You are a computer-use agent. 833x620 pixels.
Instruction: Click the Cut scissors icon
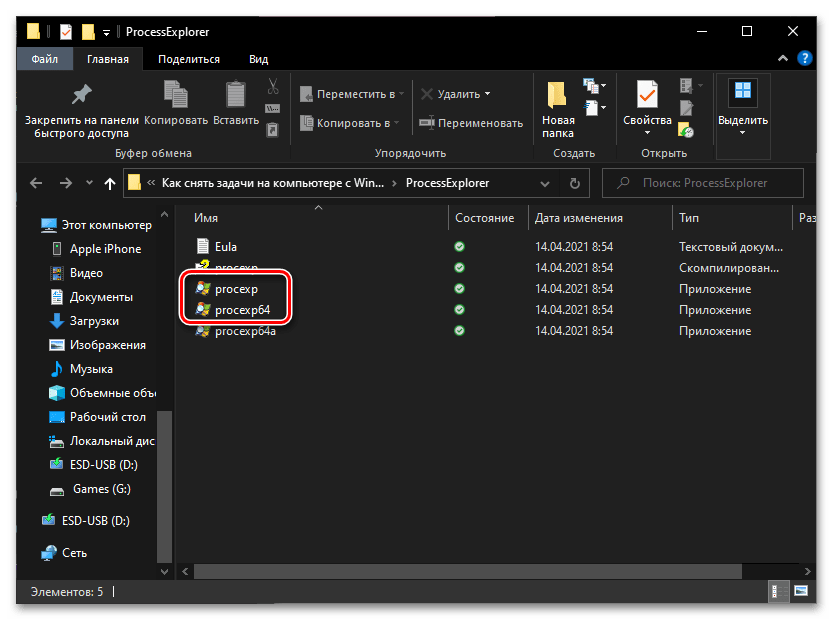coord(272,85)
